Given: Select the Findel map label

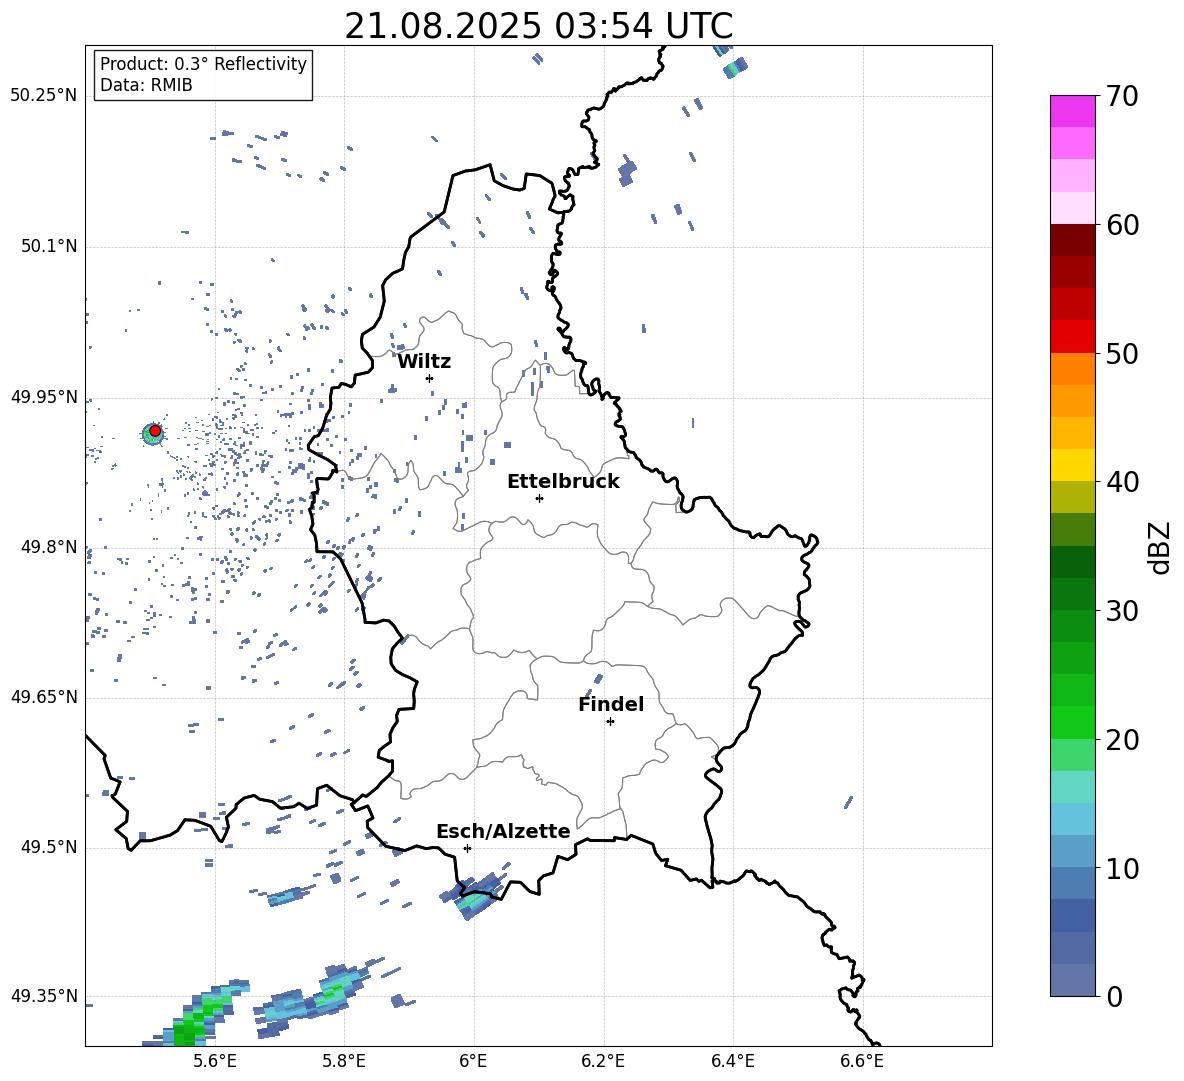Looking at the screenshot, I should pyautogui.click(x=611, y=704).
